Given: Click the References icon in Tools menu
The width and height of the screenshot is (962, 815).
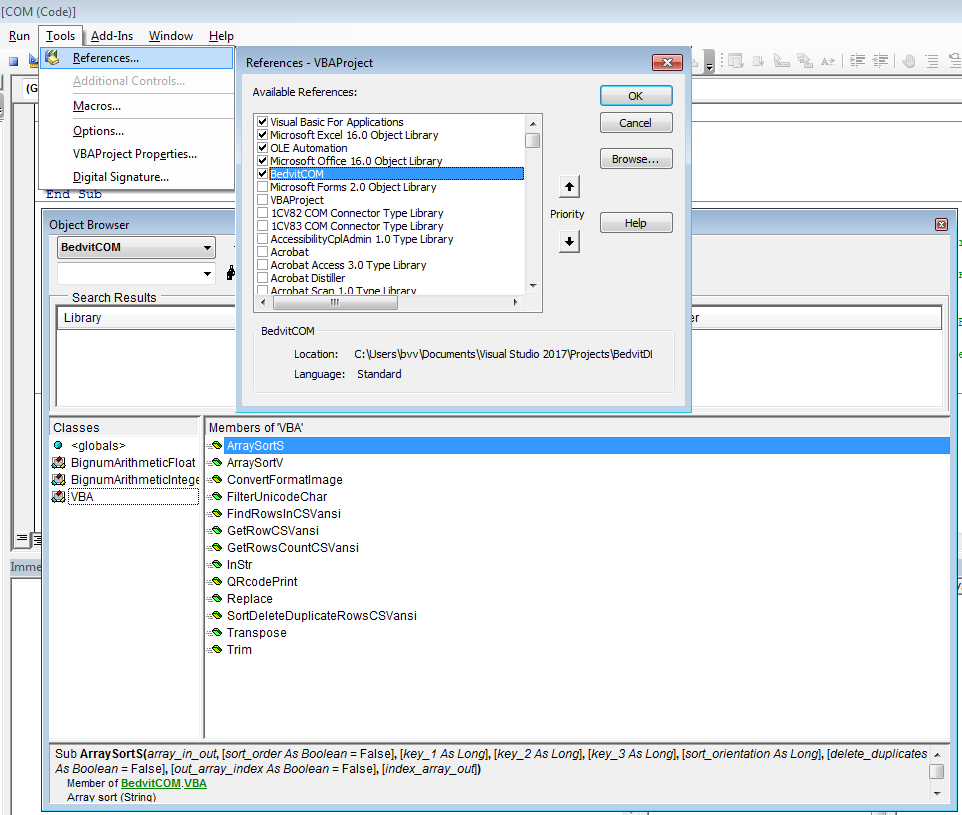Looking at the screenshot, I should [x=53, y=58].
